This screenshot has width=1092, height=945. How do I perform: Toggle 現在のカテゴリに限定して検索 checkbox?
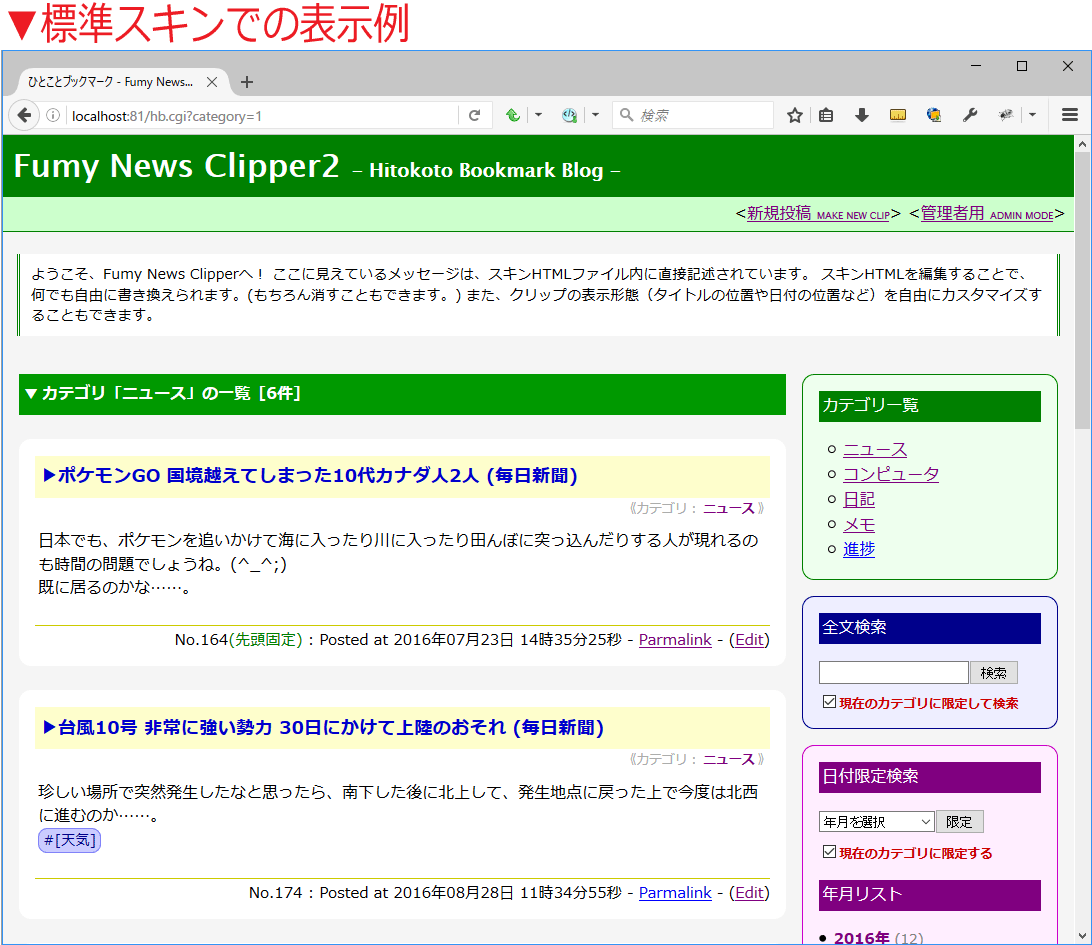point(829,701)
